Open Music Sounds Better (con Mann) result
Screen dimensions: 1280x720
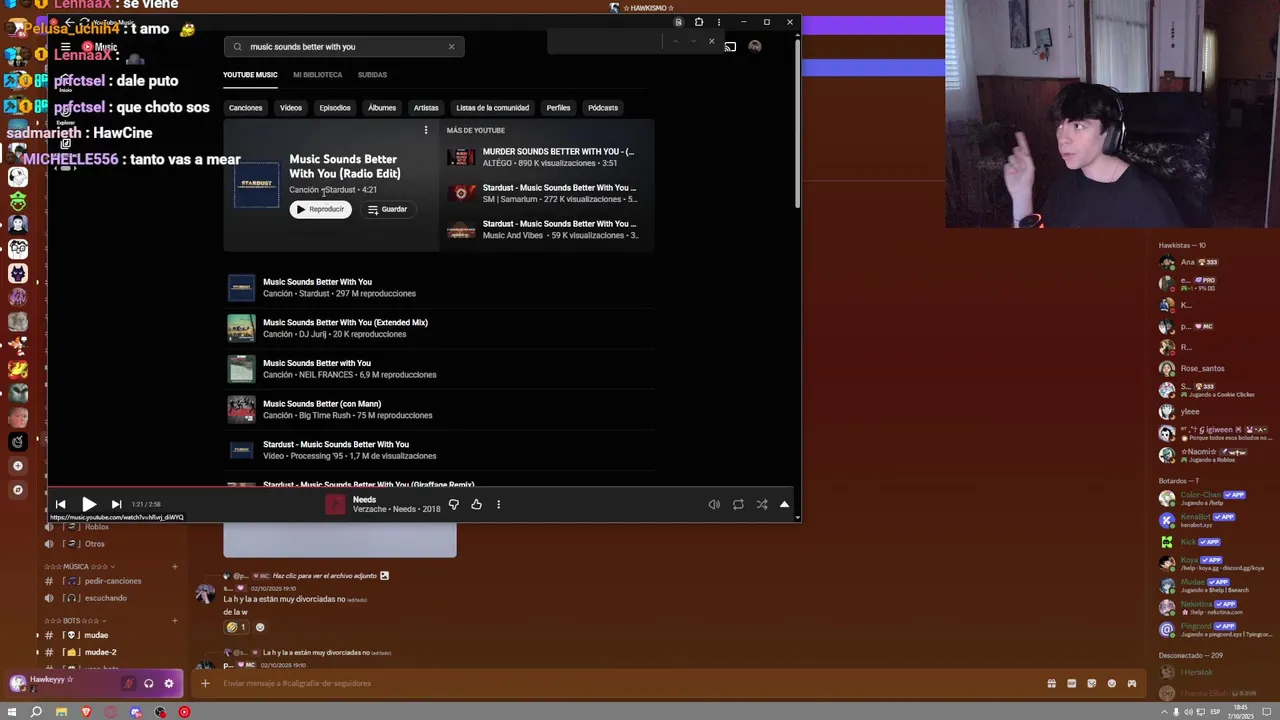click(440, 409)
